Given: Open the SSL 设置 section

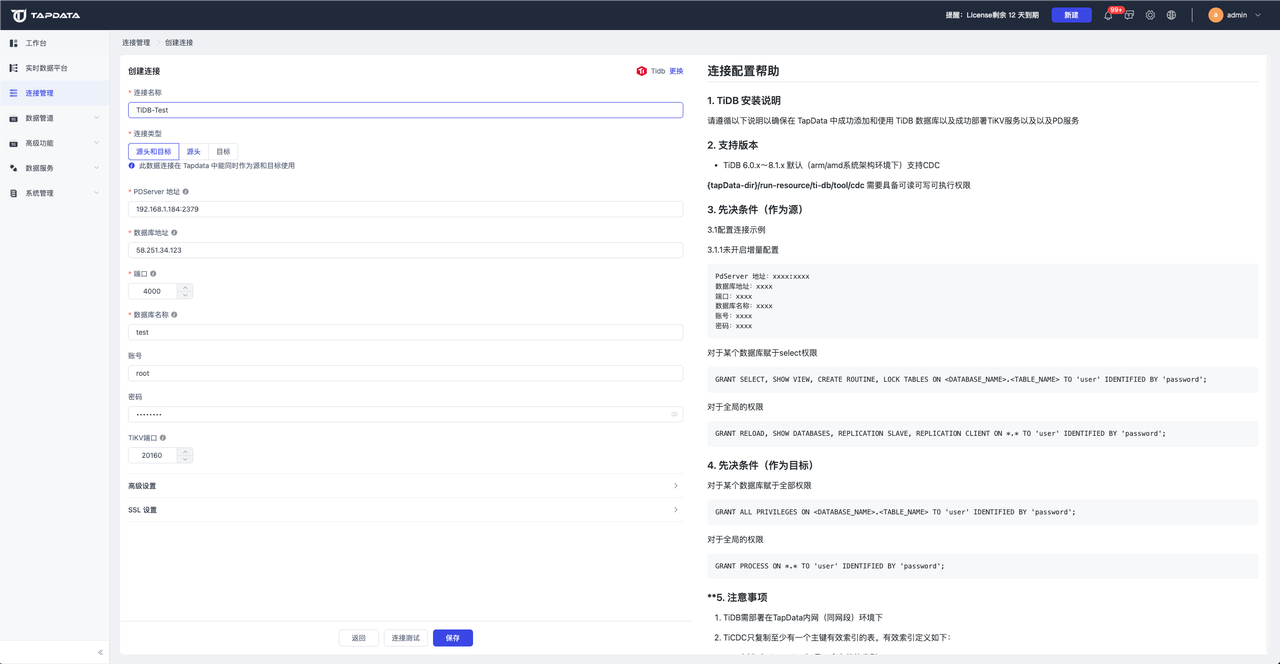Looking at the screenshot, I should tap(404, 510).
